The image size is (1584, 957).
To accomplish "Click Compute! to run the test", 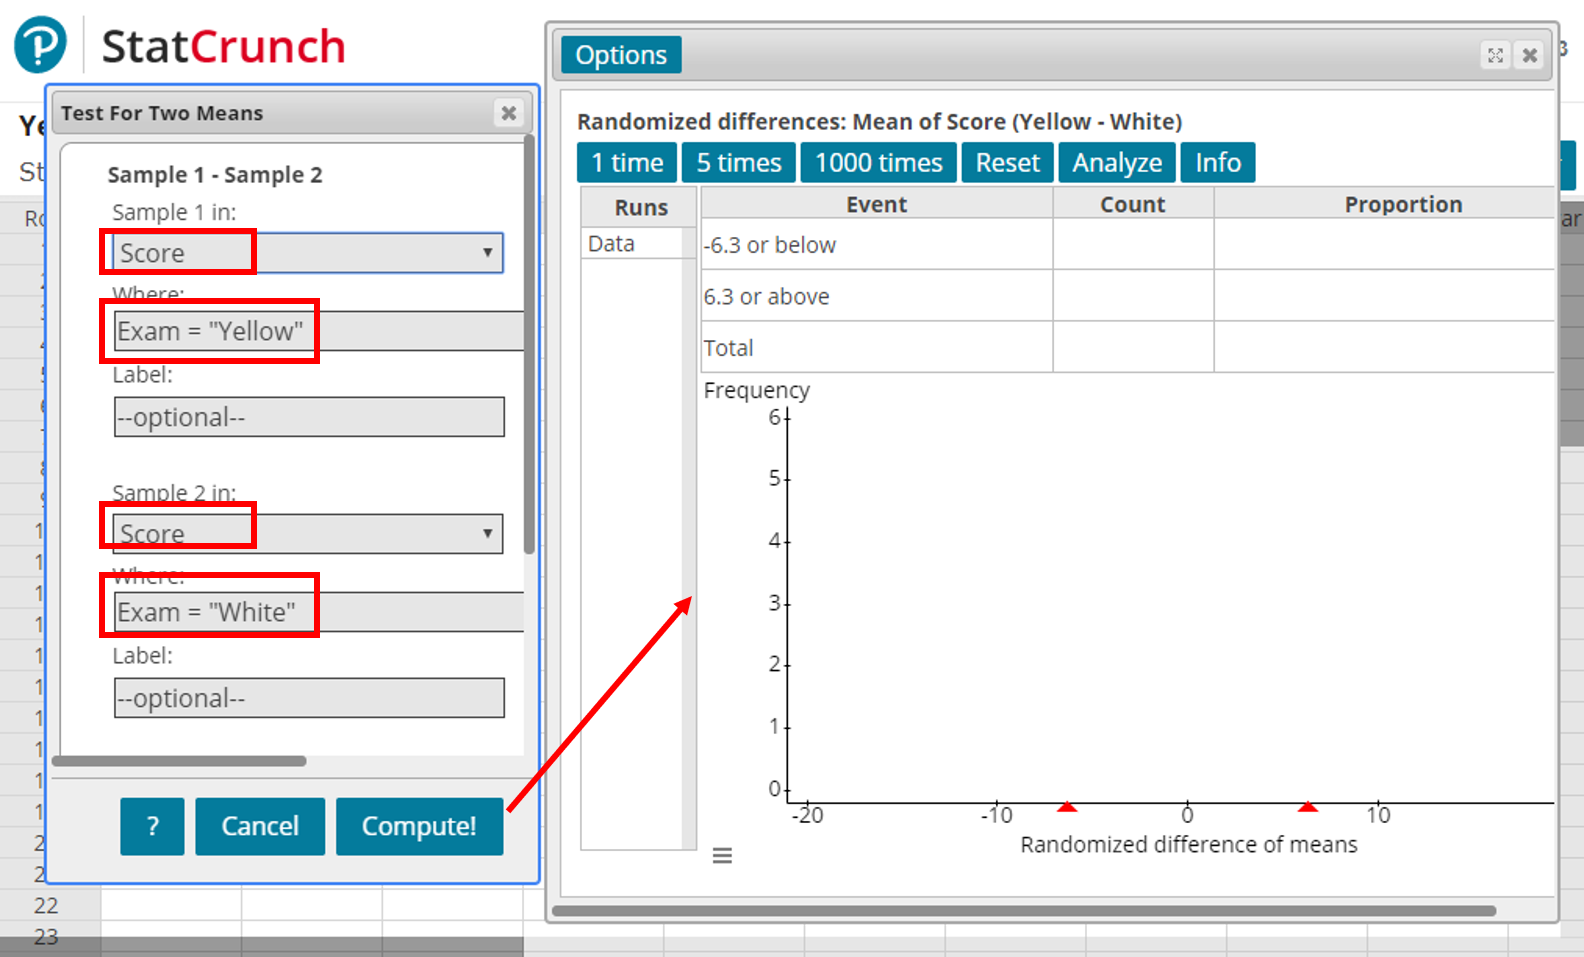I will [x=419, y=826].
